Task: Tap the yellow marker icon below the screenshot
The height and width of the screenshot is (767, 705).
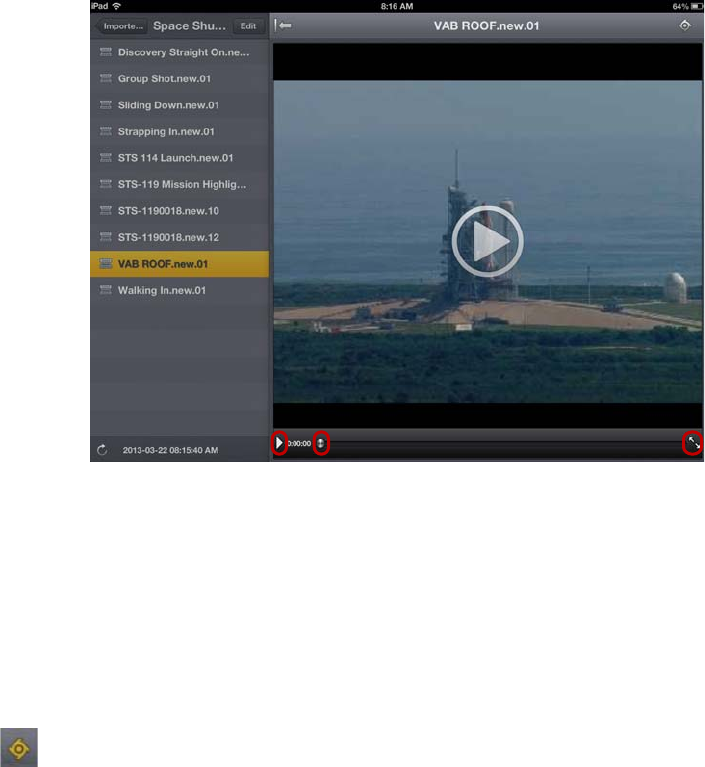Action: 19,748
